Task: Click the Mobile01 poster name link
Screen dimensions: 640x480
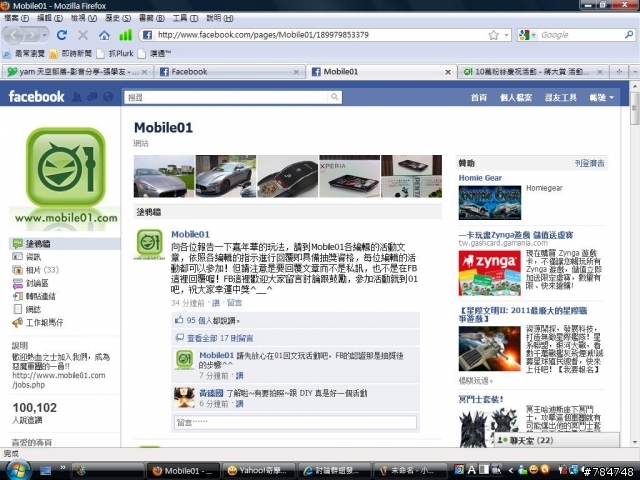Action: point(190,234)
